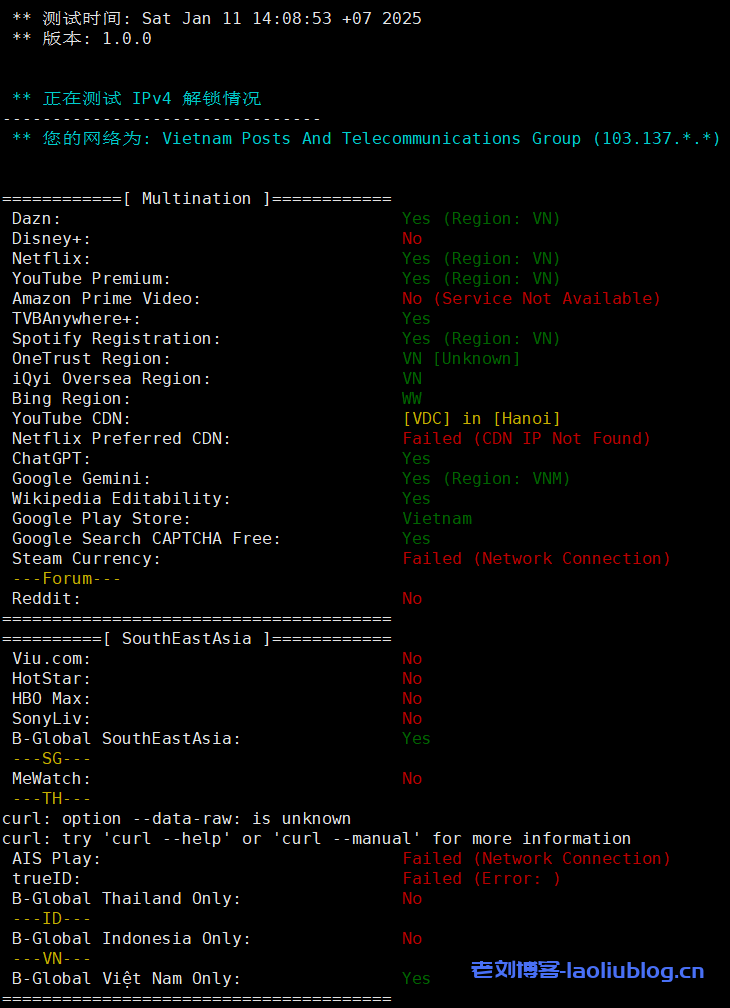Select the Disney+ "No" result text
The width and height of the screenshot is (730, 1008).
[x=412, y=239]
